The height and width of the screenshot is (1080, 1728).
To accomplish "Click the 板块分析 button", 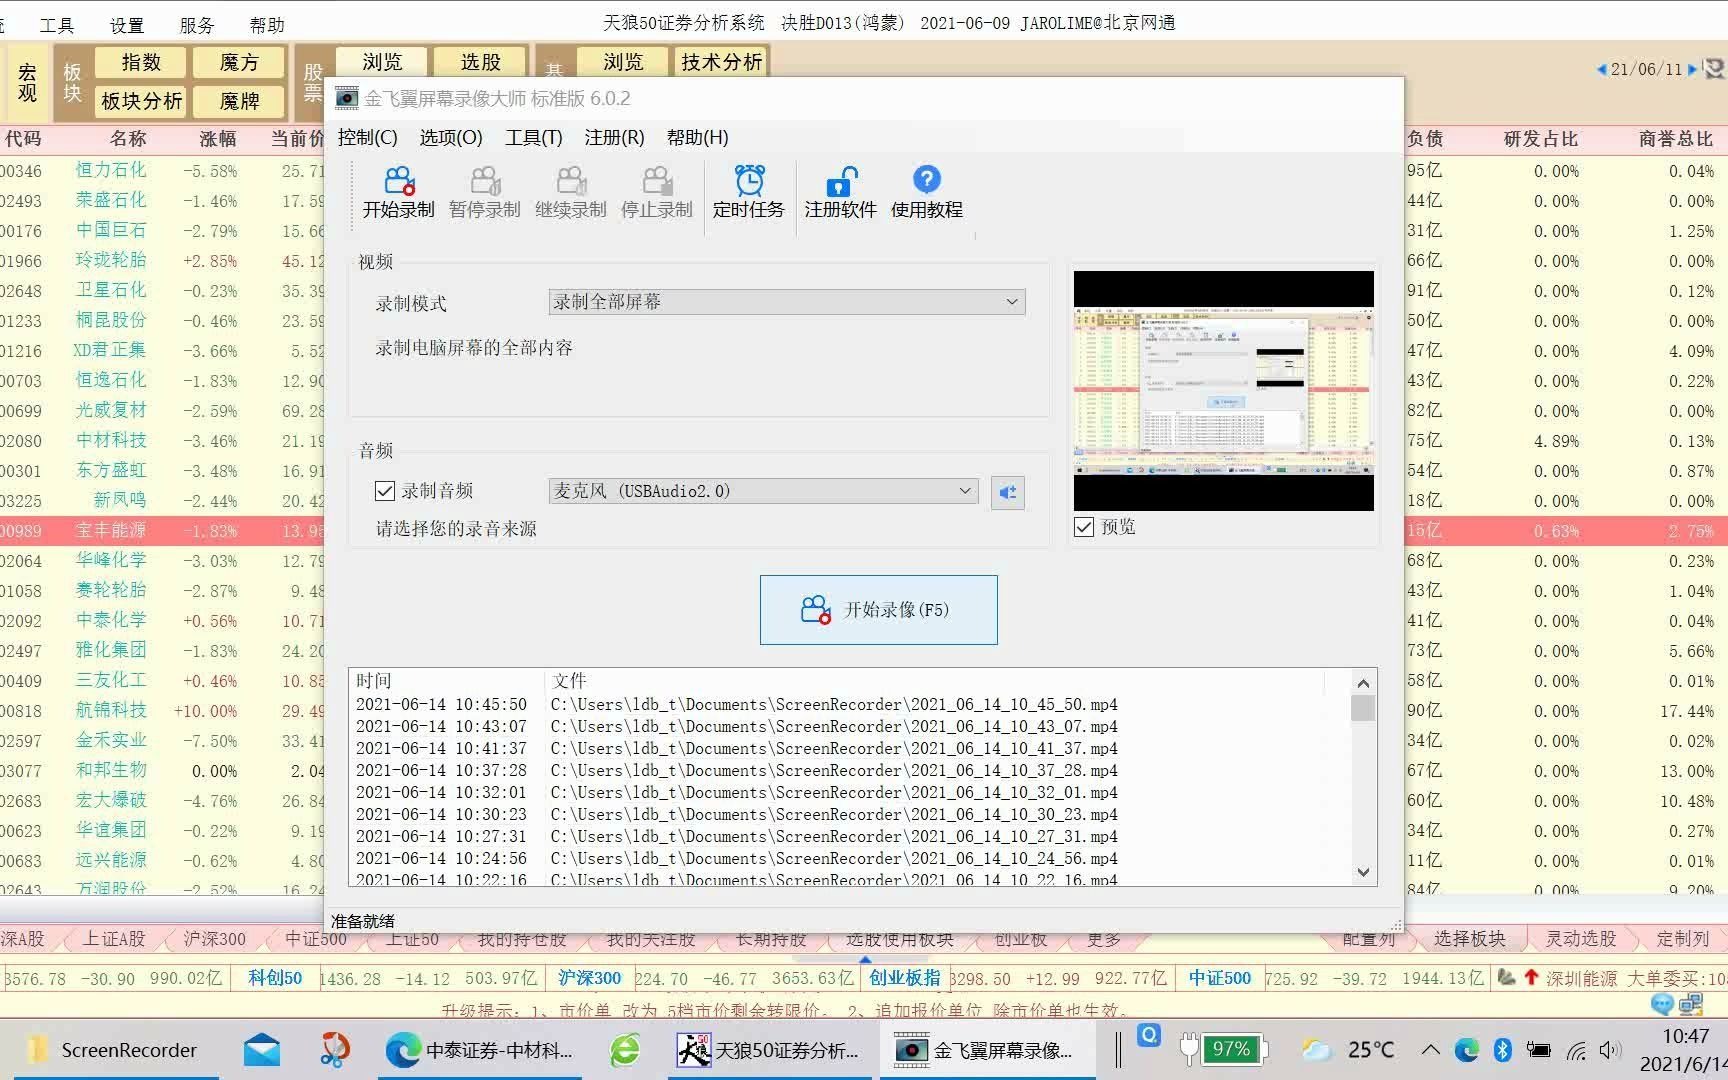I will point(141,101).
